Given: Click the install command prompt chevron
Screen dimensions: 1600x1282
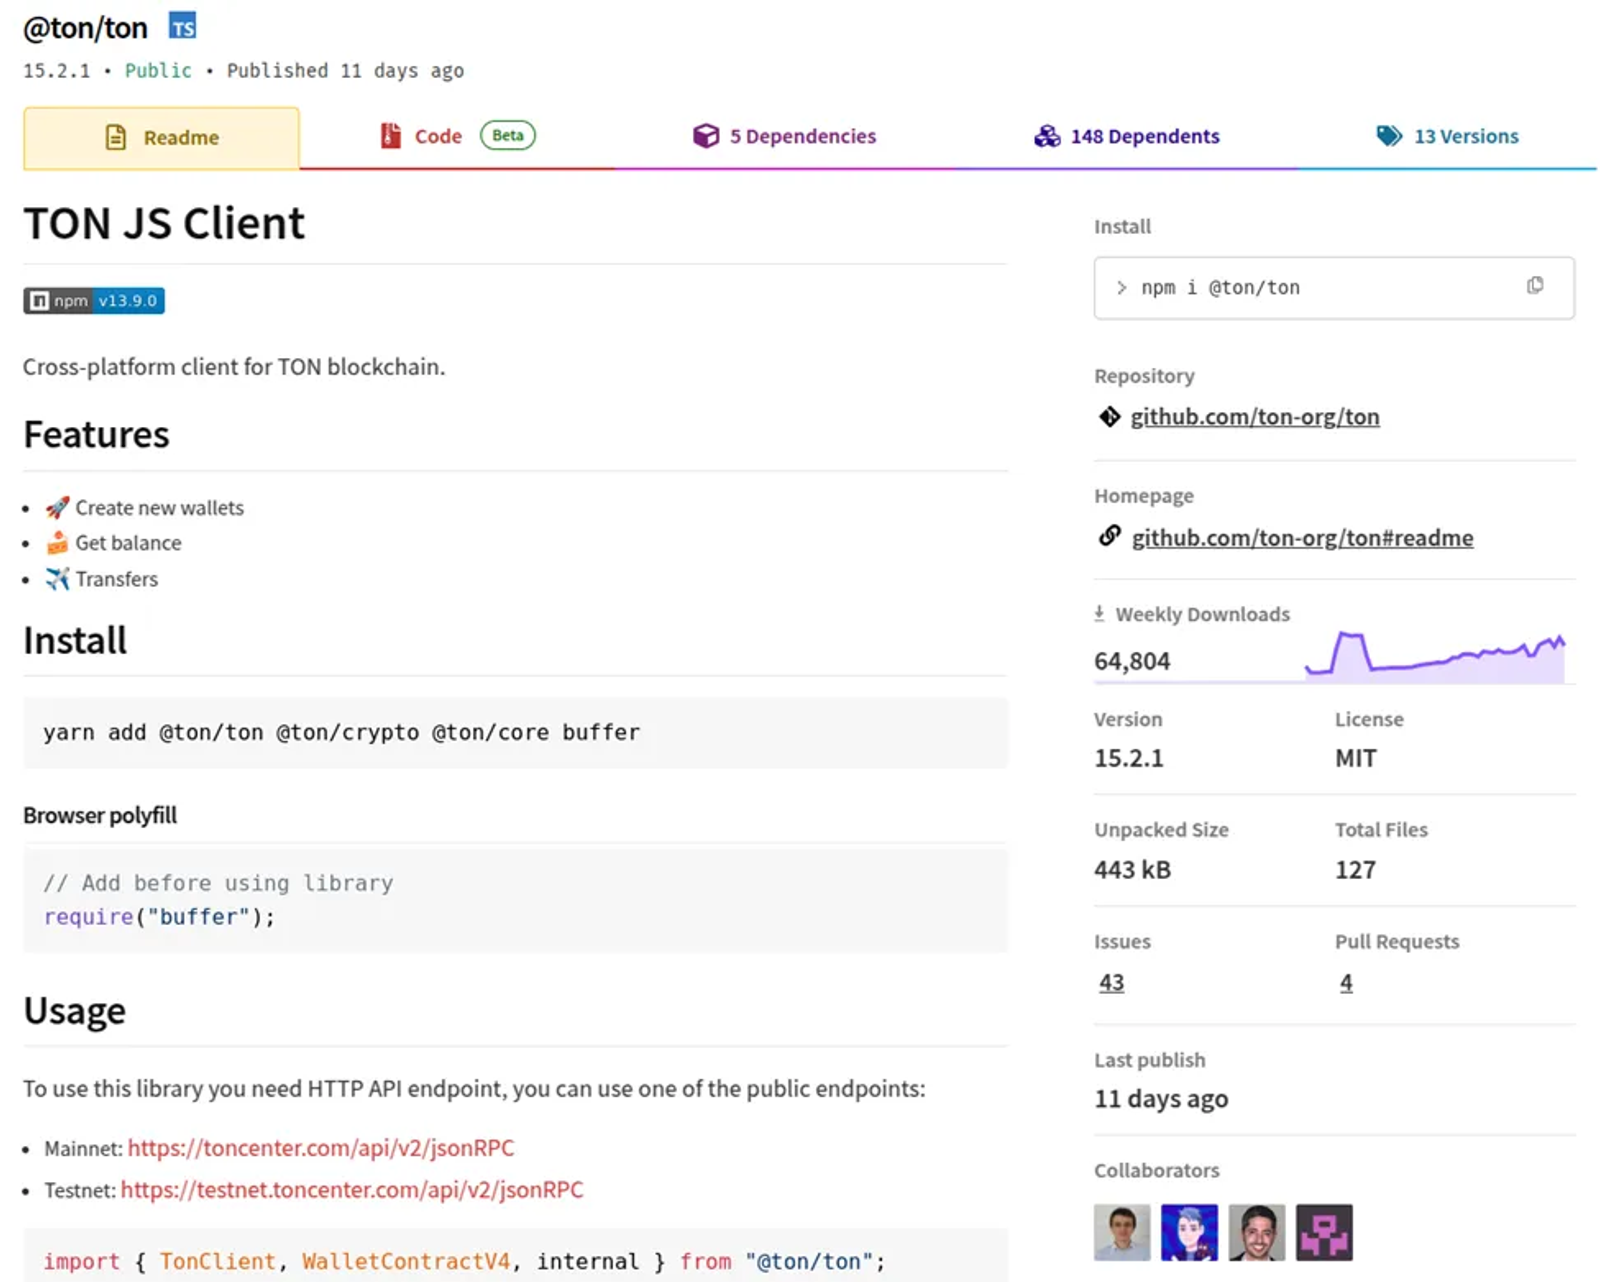Looking at the screenshot, I should (1121, 288).
